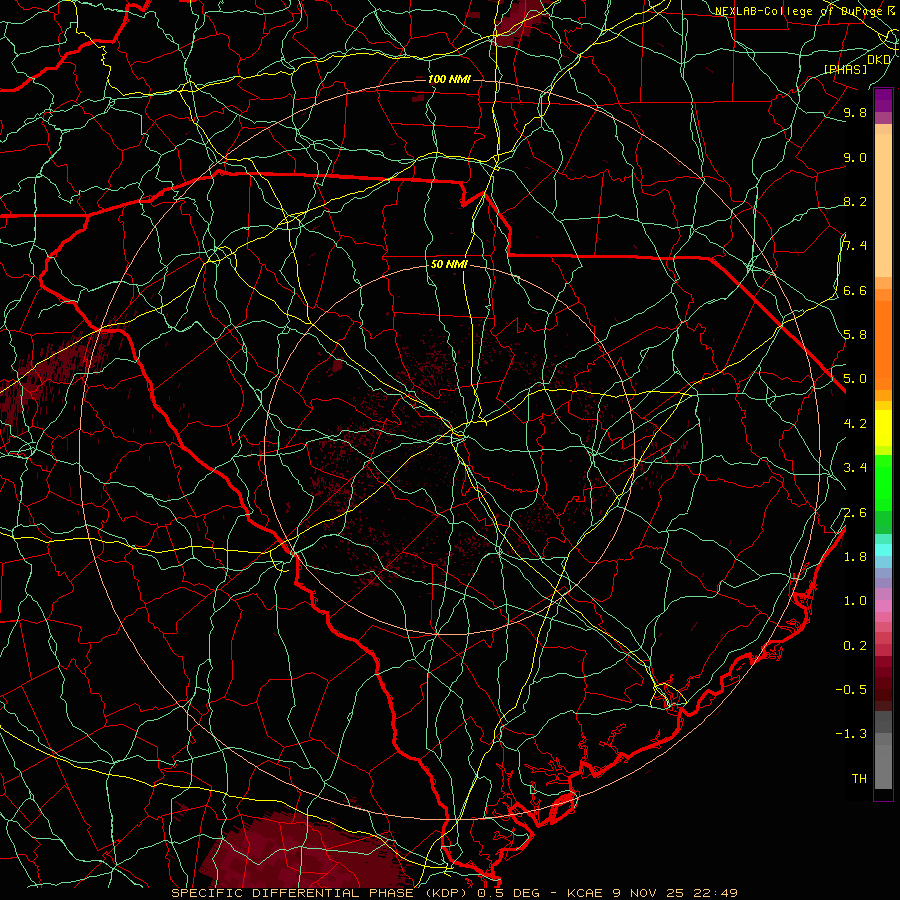The height and width of the screenshot is (900, 900).
Task: Click the 2.6 scale value
Action: [x=855, y=512]
